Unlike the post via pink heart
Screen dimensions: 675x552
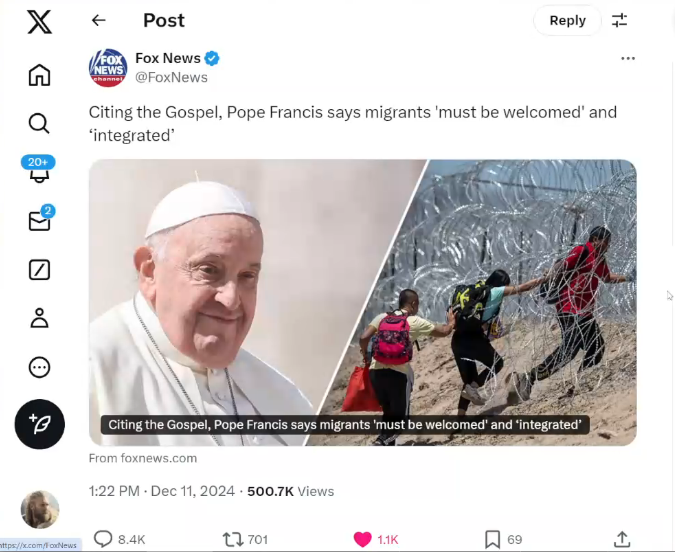click(x=362, y=539)
